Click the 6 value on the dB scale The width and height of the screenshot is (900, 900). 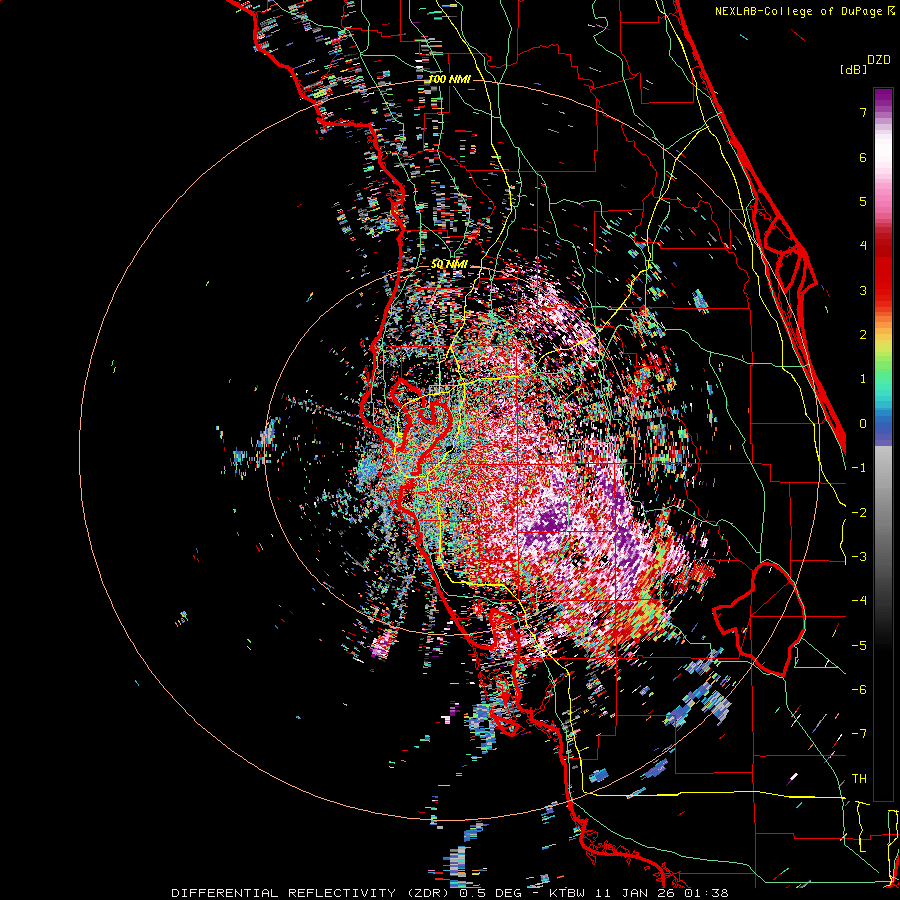pos(863,157)
